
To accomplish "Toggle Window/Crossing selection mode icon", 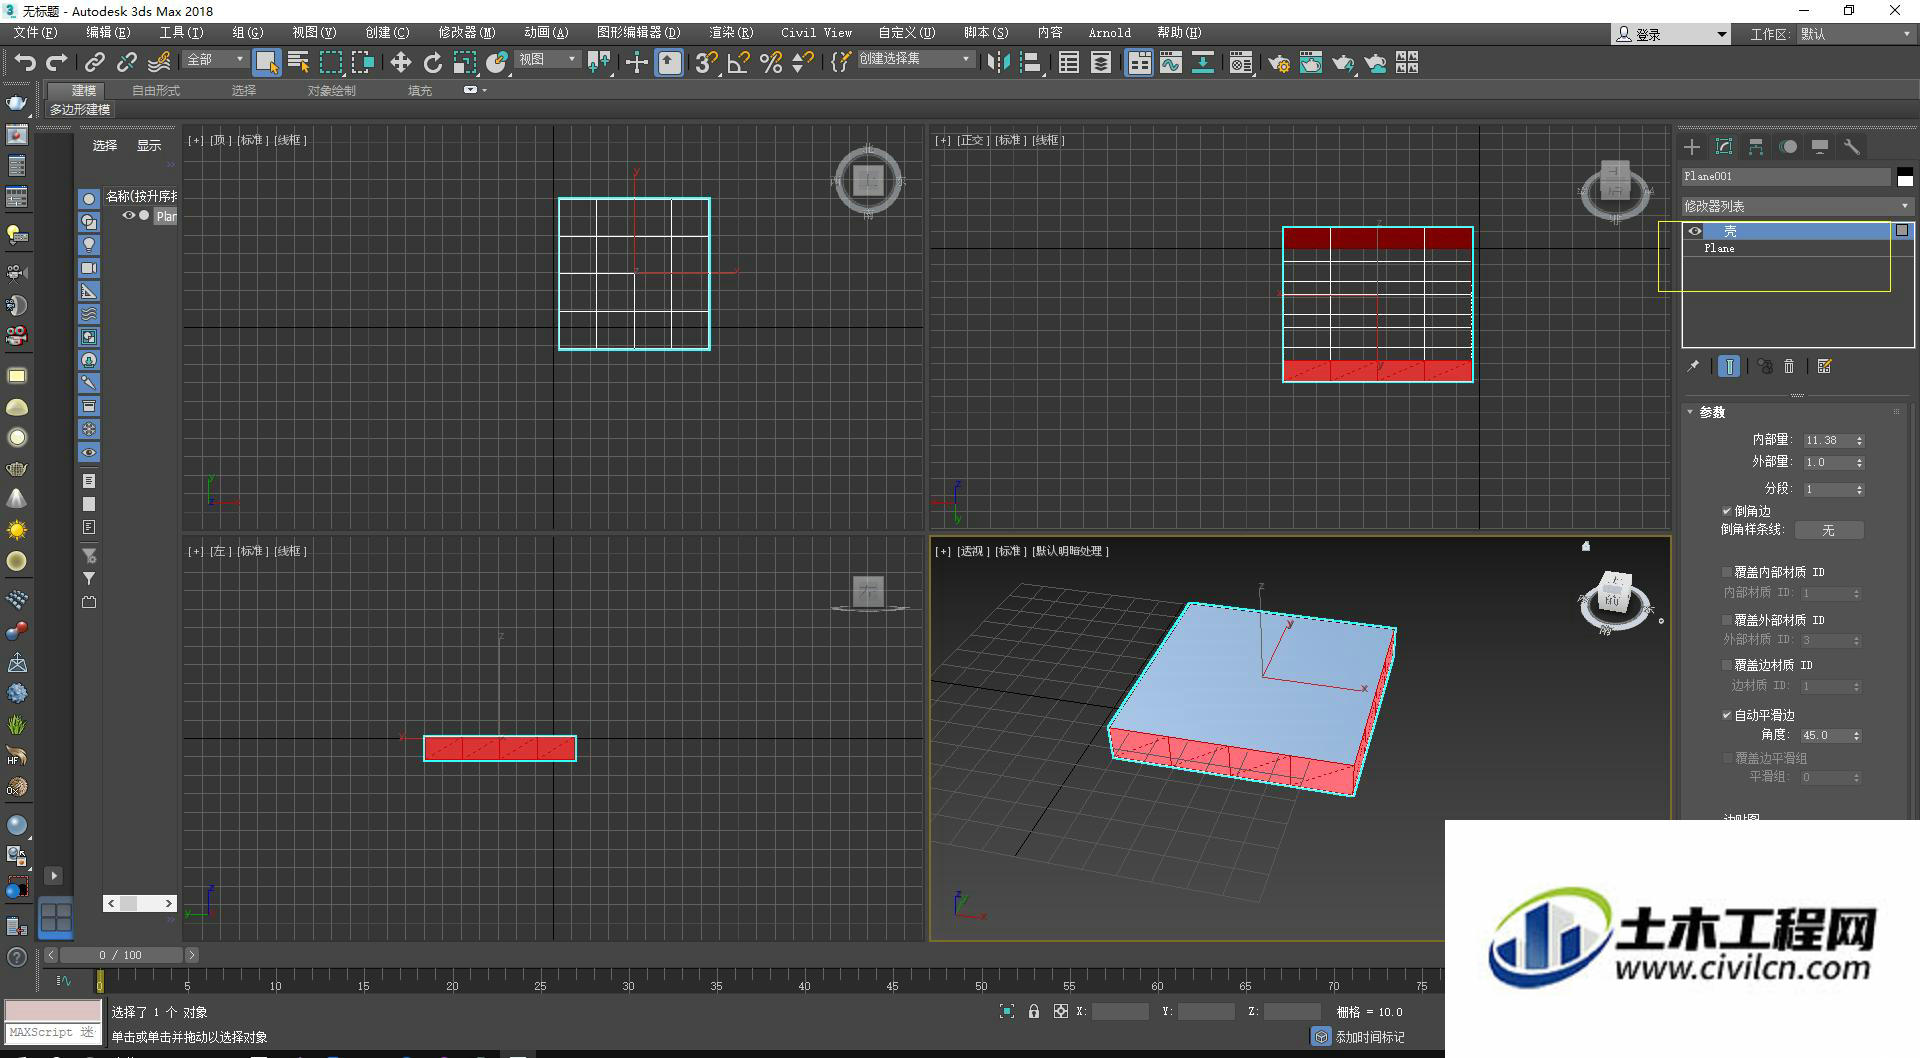I will point(362,63).
